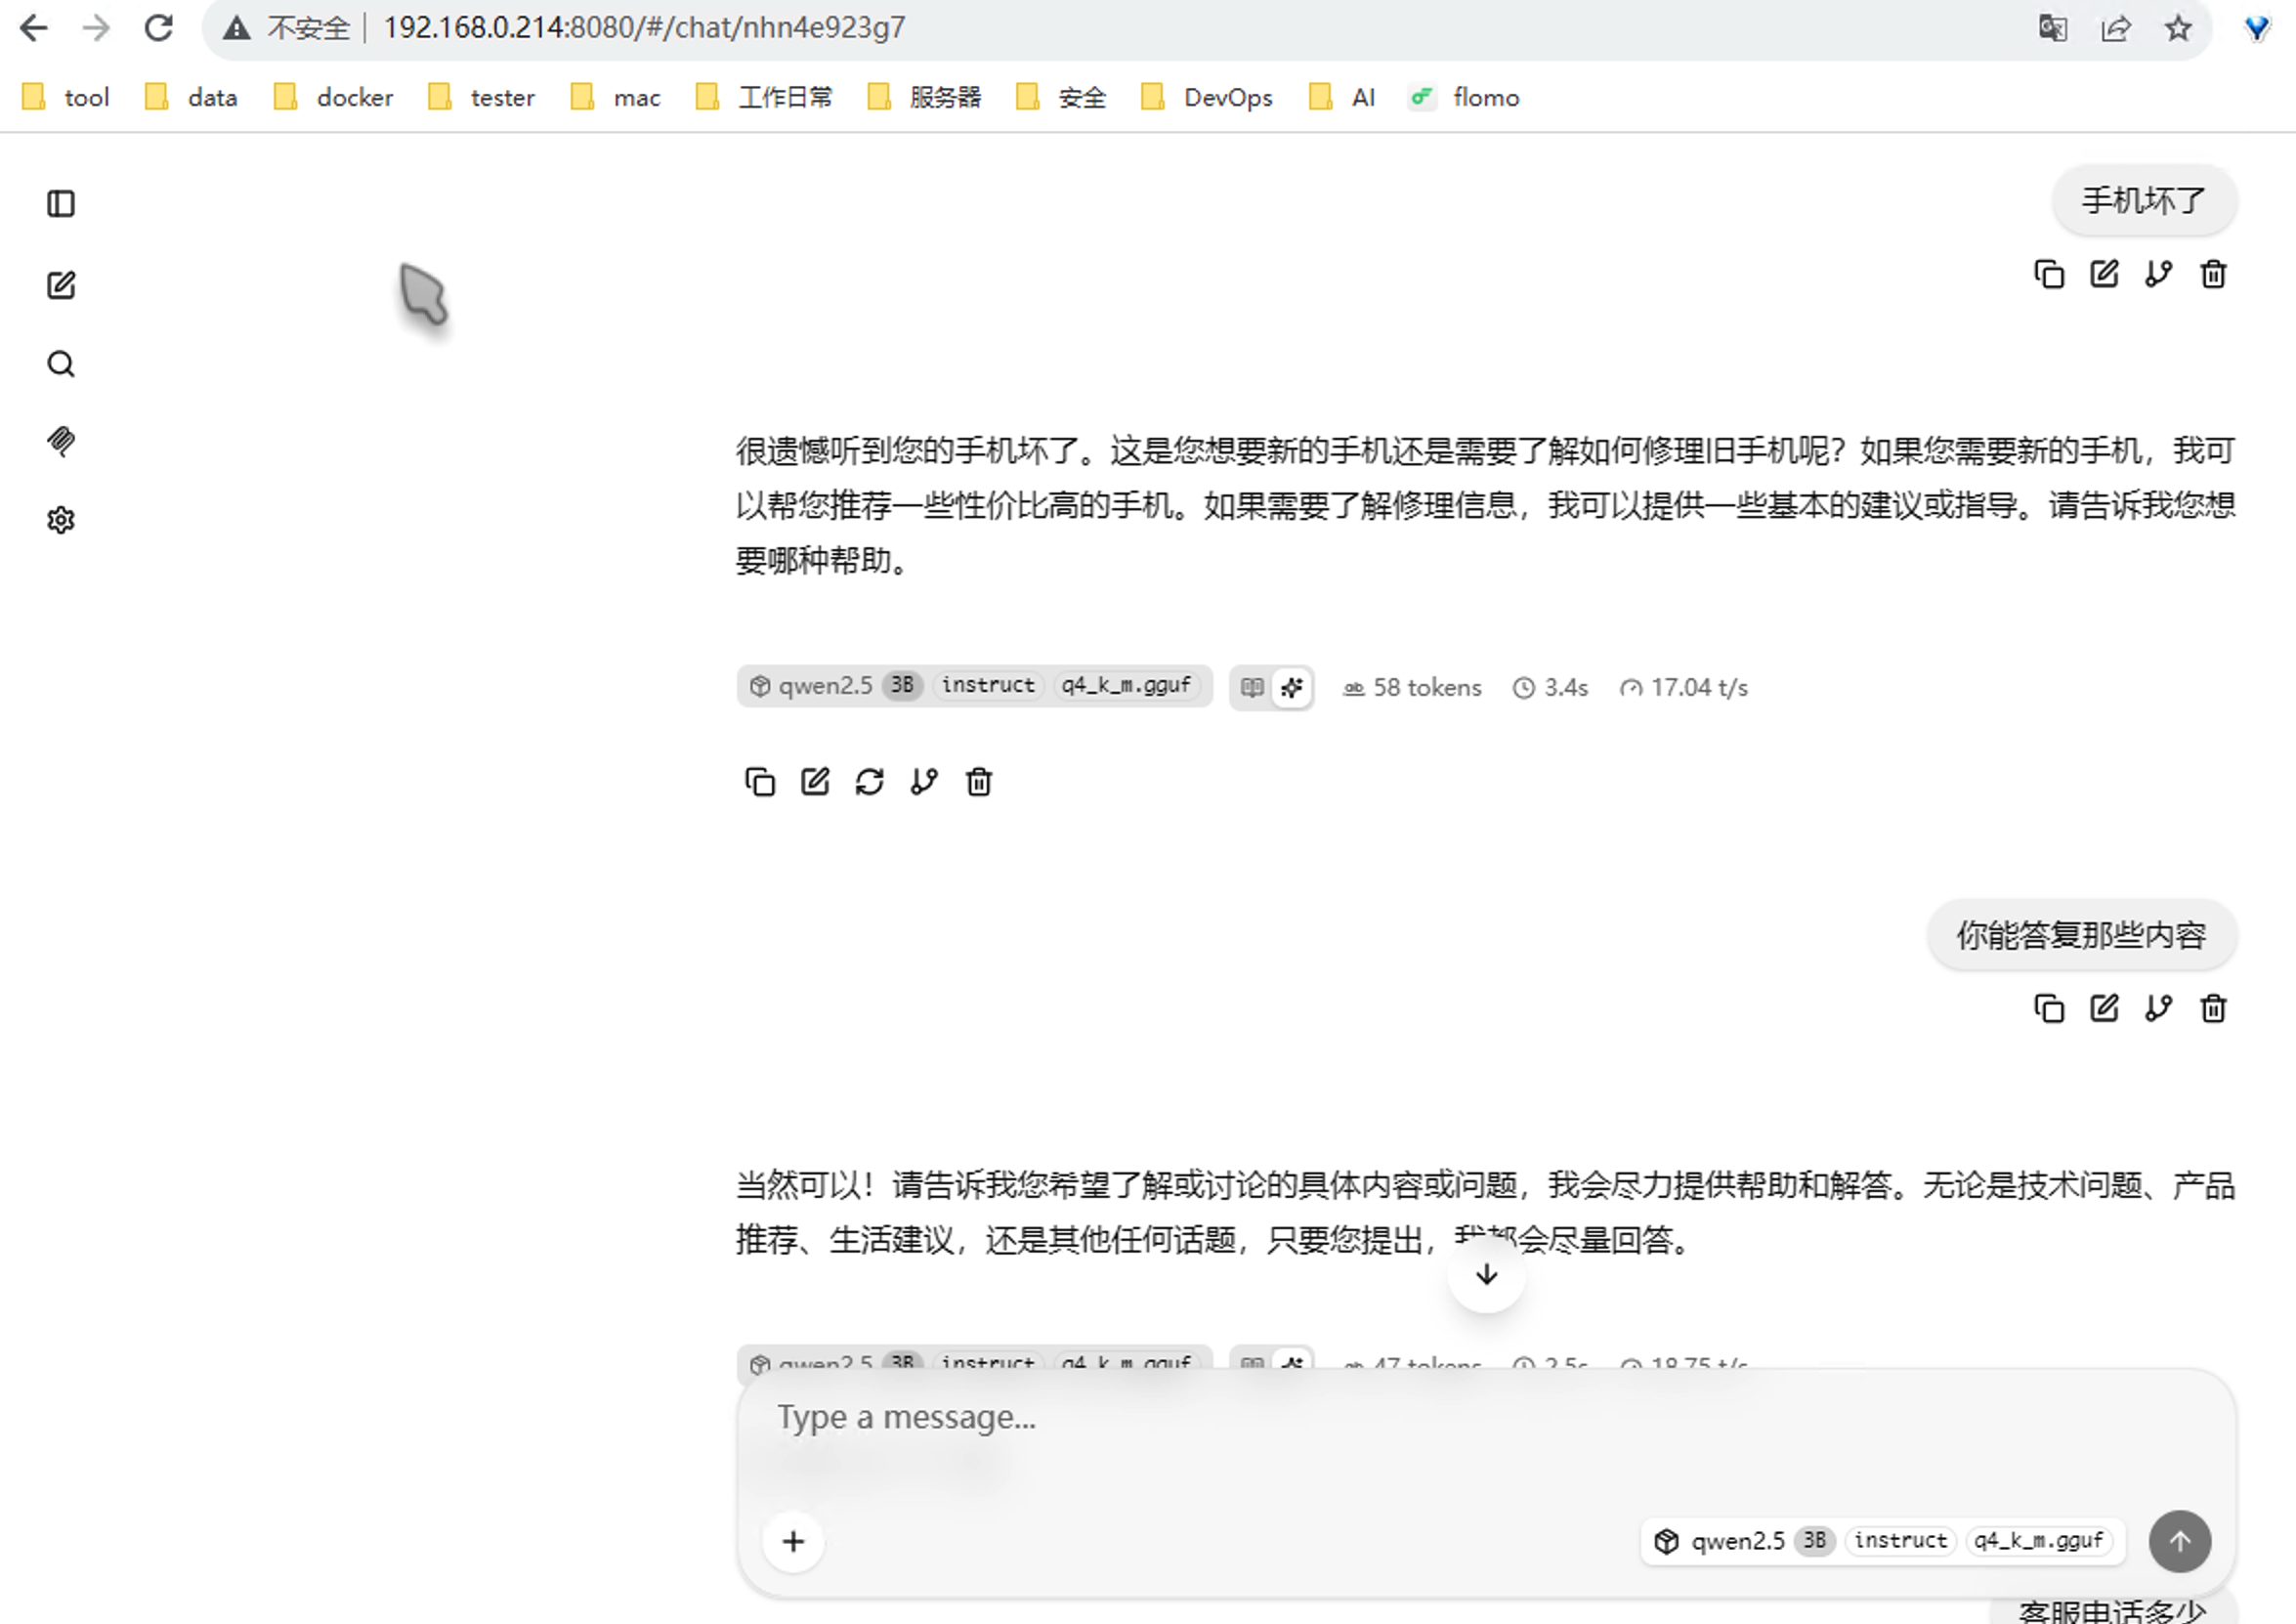2296x1624 pixels.
Task: Click the striped logo icon above settings
Action: tap(61, 441)
